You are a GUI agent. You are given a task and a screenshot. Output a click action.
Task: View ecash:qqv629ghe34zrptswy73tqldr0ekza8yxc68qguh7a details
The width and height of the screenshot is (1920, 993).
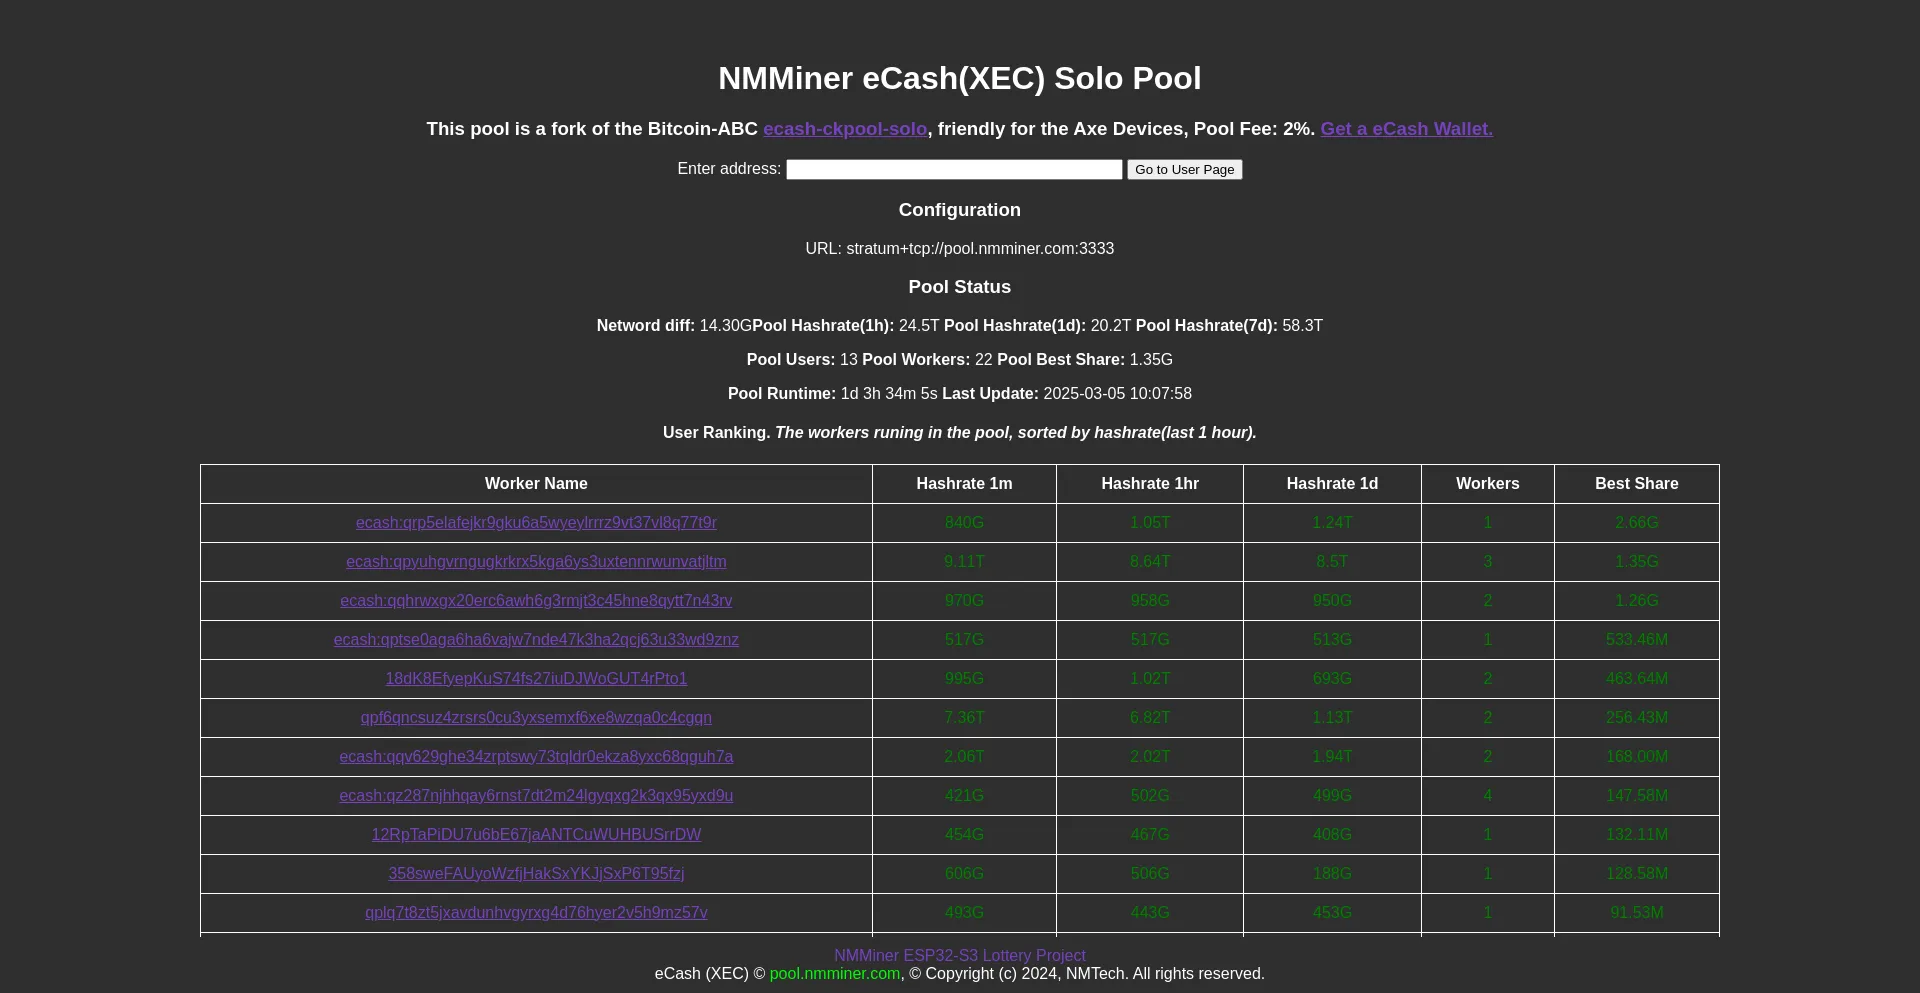[x=536, y=757]
